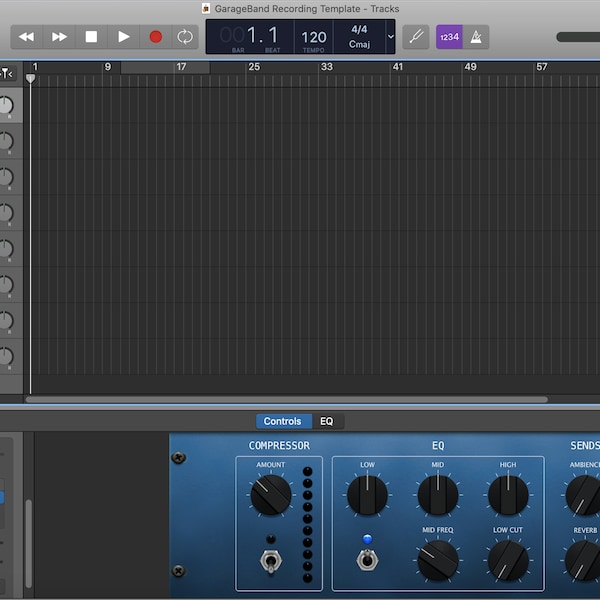Start recording with the red Record button
The height and width of the screenshot is (600, 600).
(155, 37)
